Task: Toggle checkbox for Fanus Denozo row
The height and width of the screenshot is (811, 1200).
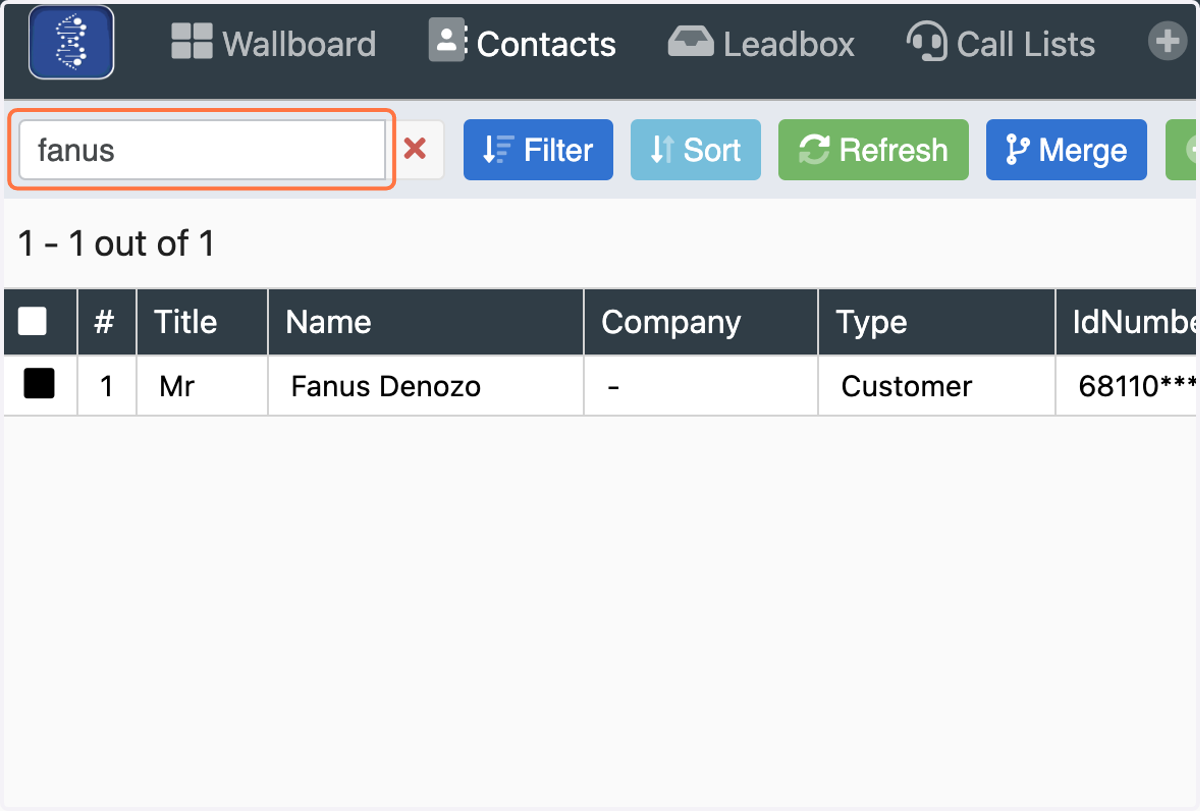Action: point(39,384)
